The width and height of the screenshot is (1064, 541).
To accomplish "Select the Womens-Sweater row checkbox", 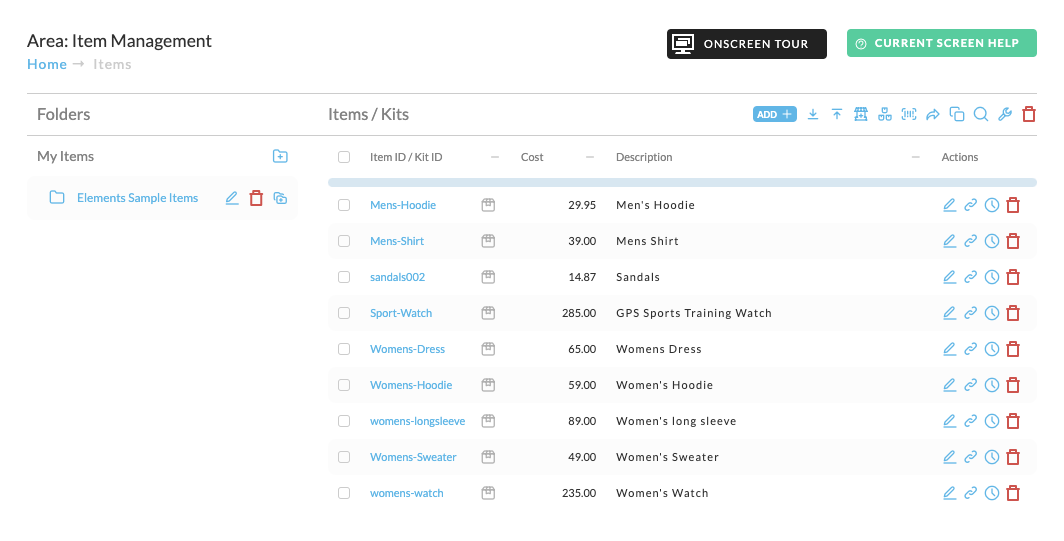I will 344,457.
